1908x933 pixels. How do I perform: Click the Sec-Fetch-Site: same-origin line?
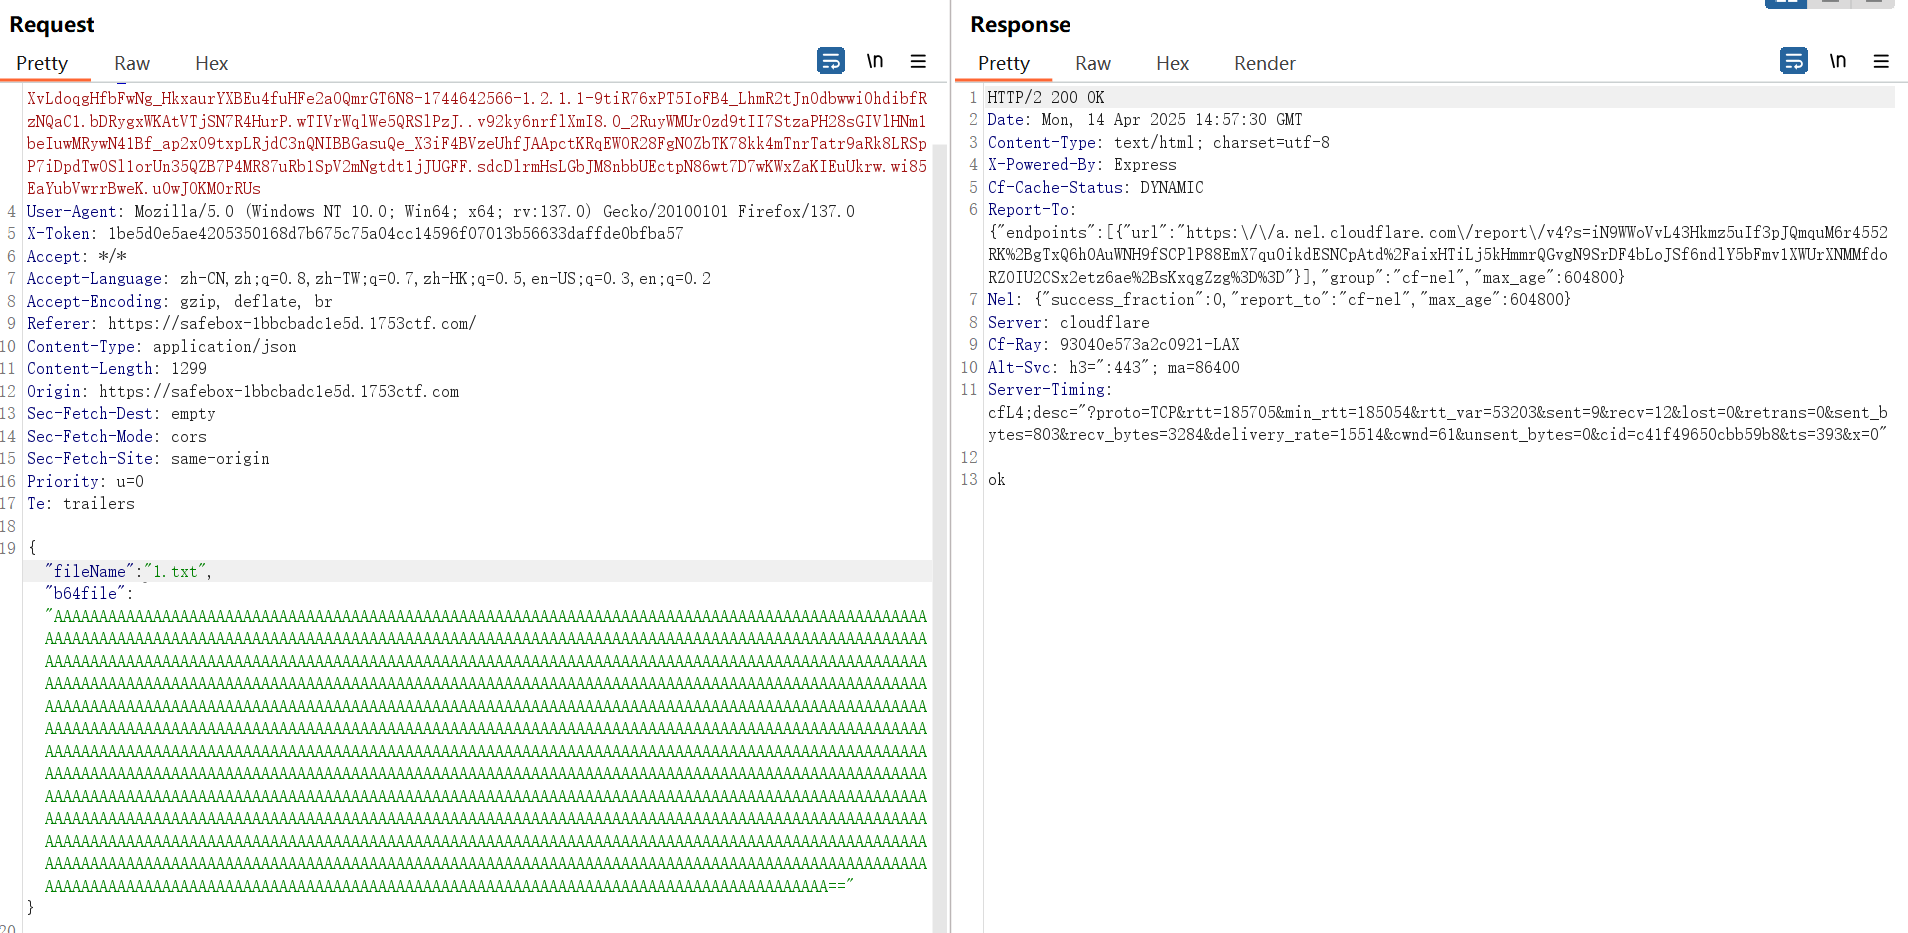[x=147, y=458]
